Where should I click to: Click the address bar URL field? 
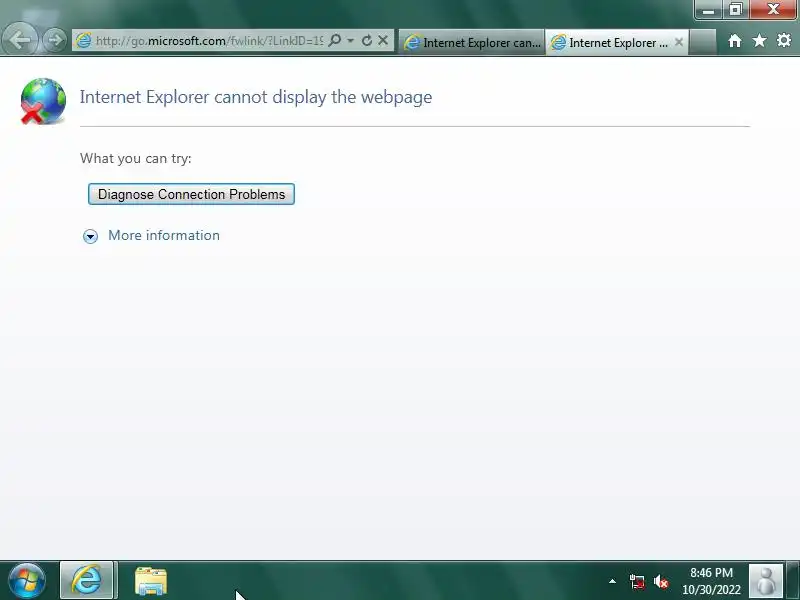(209, 40)
